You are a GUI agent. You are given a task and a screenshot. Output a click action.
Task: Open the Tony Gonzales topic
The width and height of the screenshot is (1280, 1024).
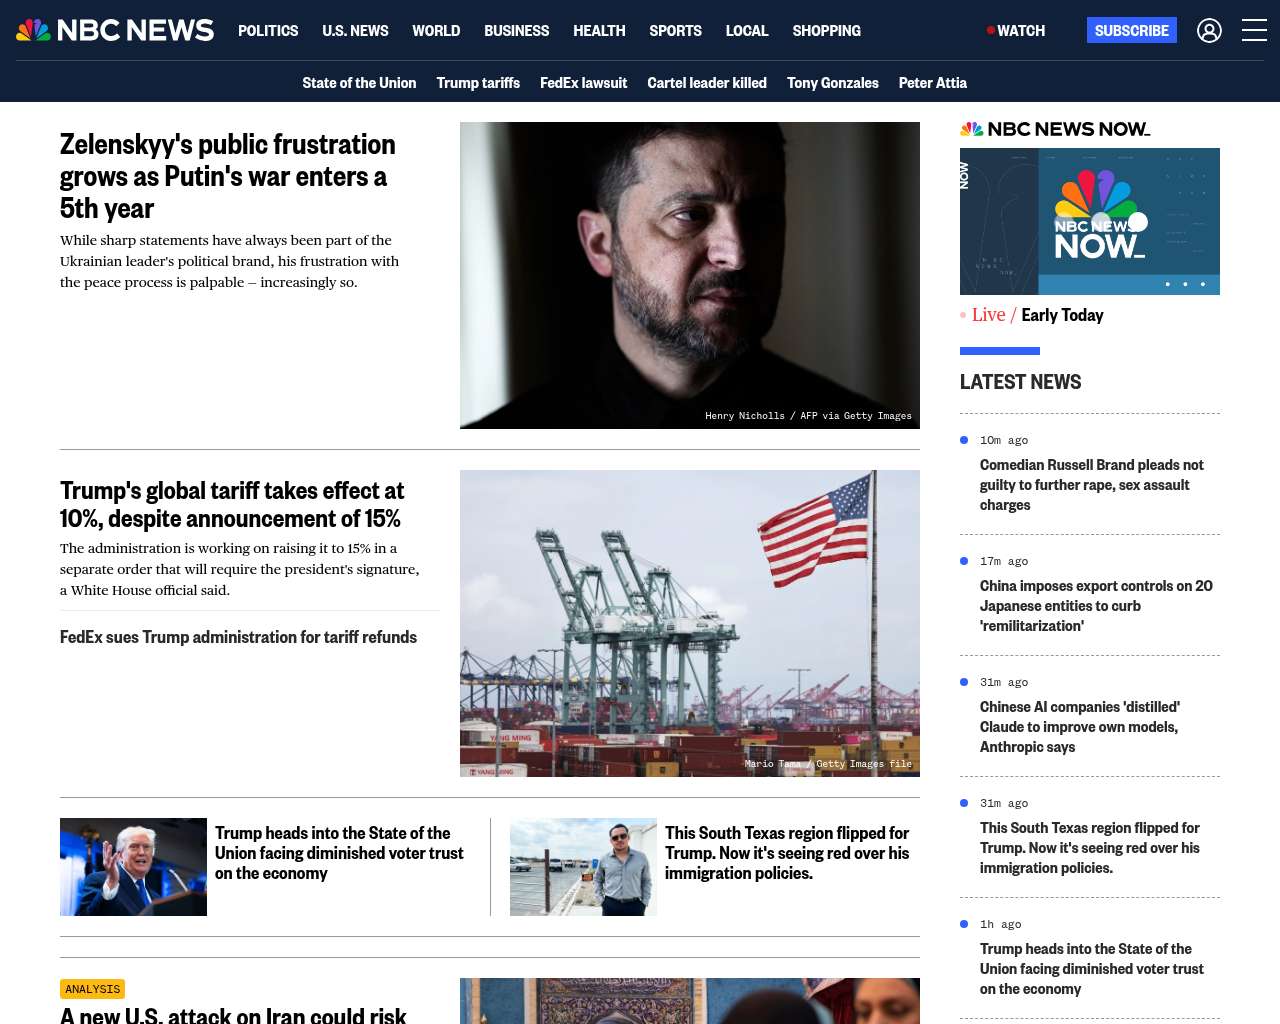pos(833,83)
